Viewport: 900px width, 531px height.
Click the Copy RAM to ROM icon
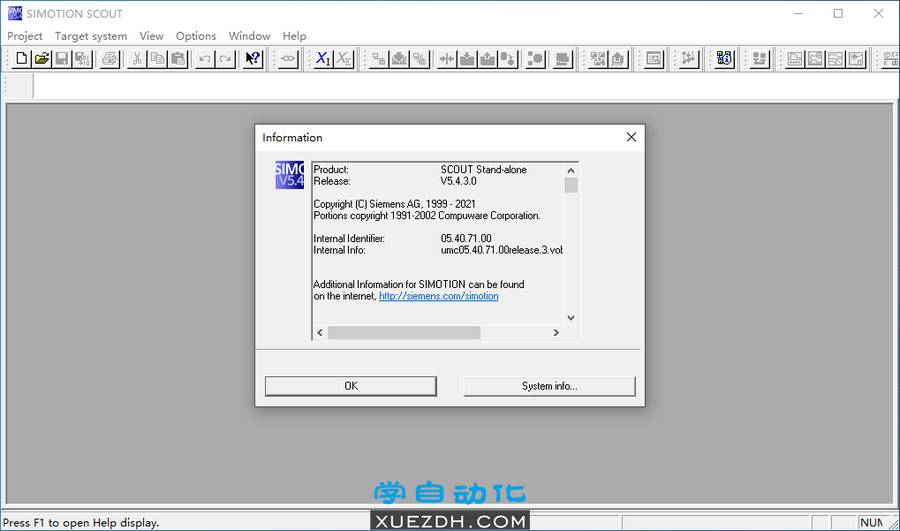509,59
